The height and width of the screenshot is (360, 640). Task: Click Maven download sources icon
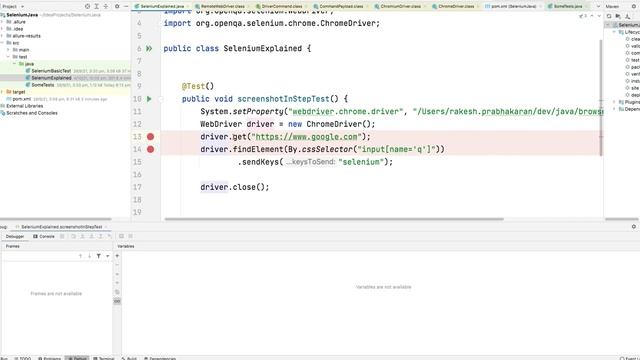tap(627, 16)
